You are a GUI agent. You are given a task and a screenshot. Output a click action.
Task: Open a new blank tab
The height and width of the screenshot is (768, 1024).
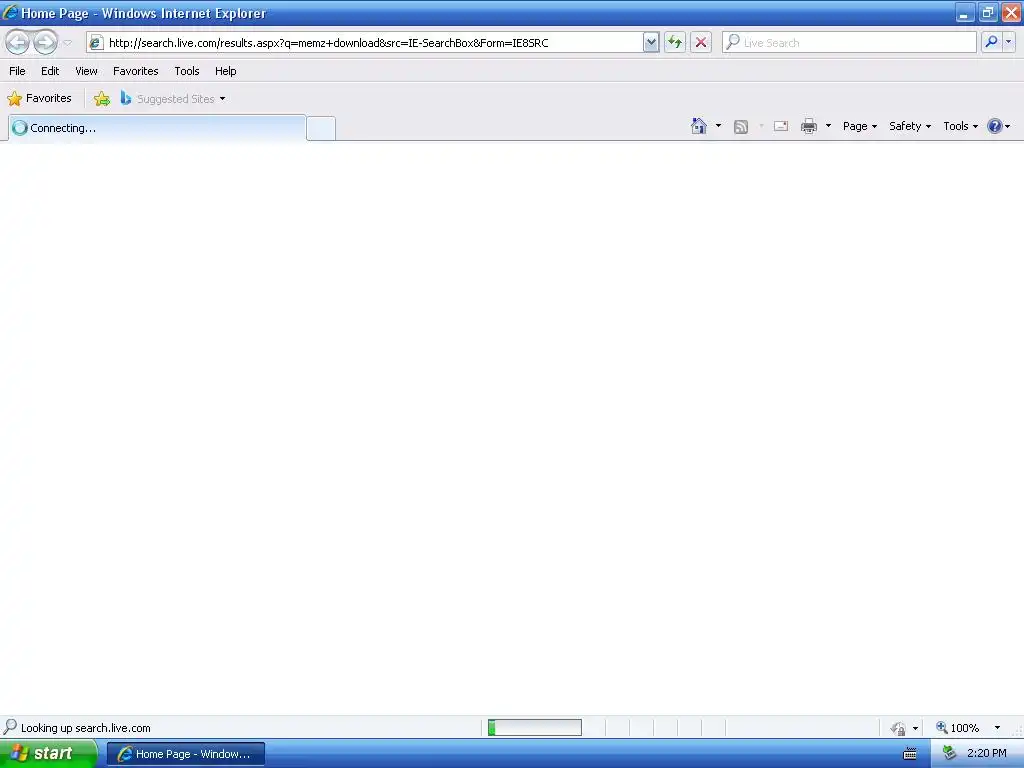coord(321,129)
